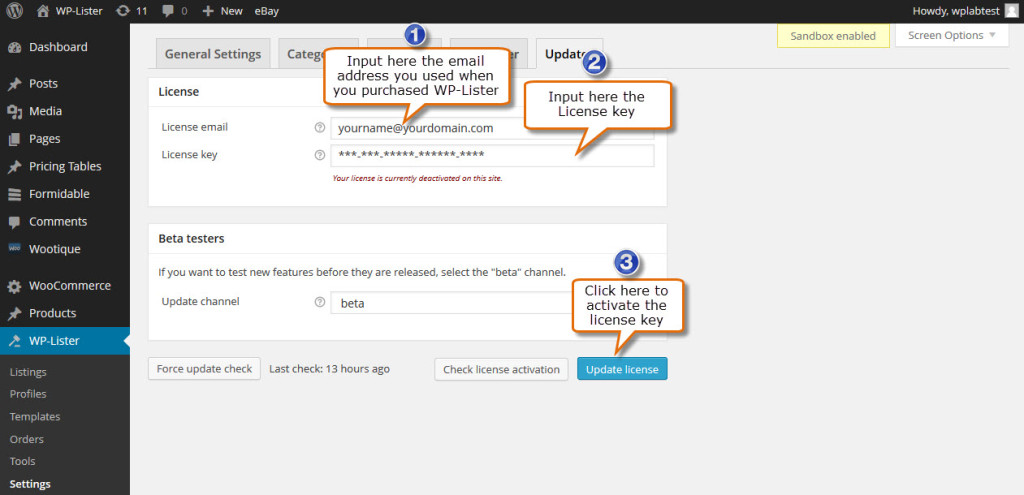Expand the Screen Options panel
This screenshot has height=495, width=1024.
(952, 35)
